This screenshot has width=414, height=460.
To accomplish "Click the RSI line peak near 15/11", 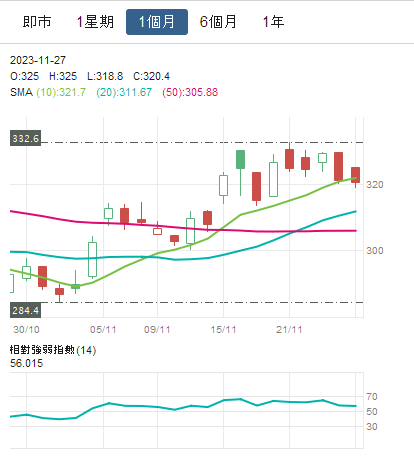I will point(240,399).
